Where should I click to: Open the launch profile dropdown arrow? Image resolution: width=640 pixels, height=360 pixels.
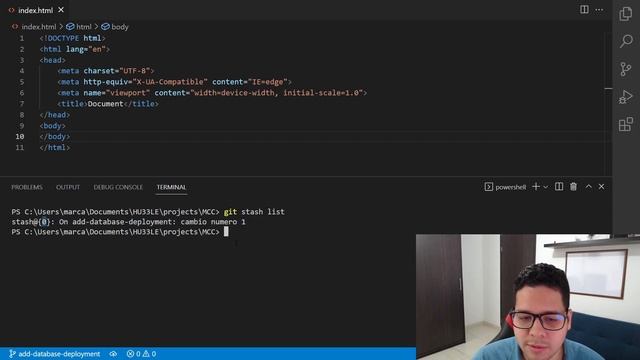pos(546,187)
